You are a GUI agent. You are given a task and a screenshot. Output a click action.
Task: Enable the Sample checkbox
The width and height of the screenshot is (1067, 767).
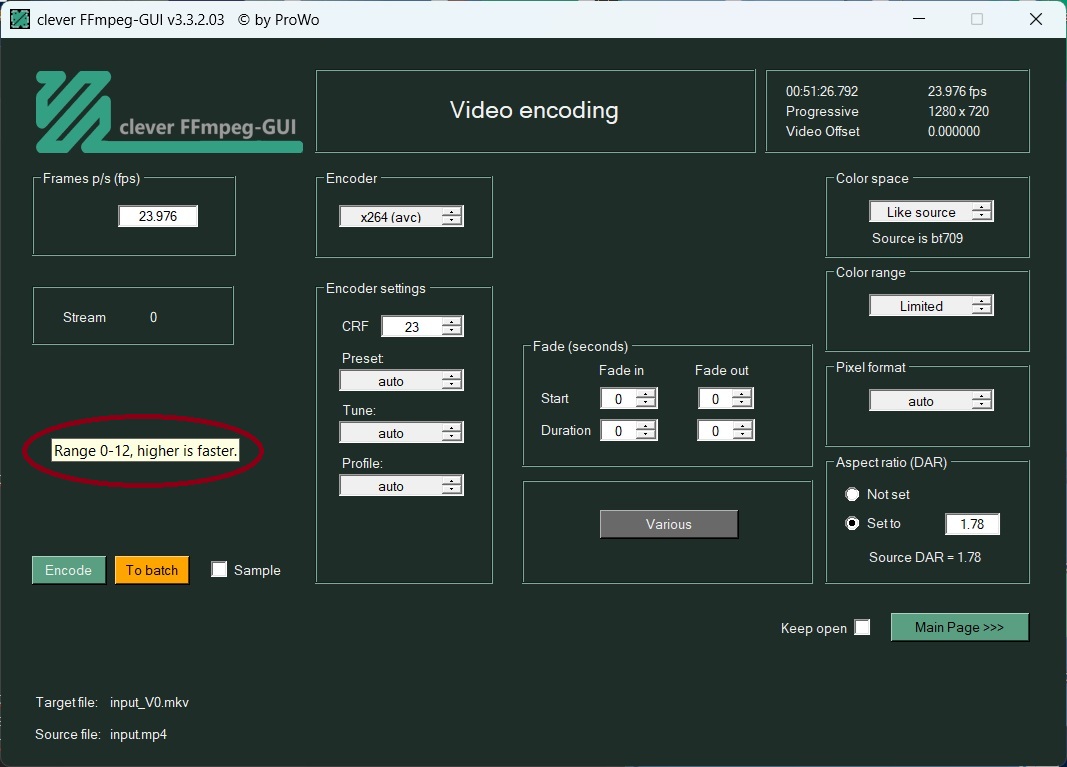click(219, 570)
